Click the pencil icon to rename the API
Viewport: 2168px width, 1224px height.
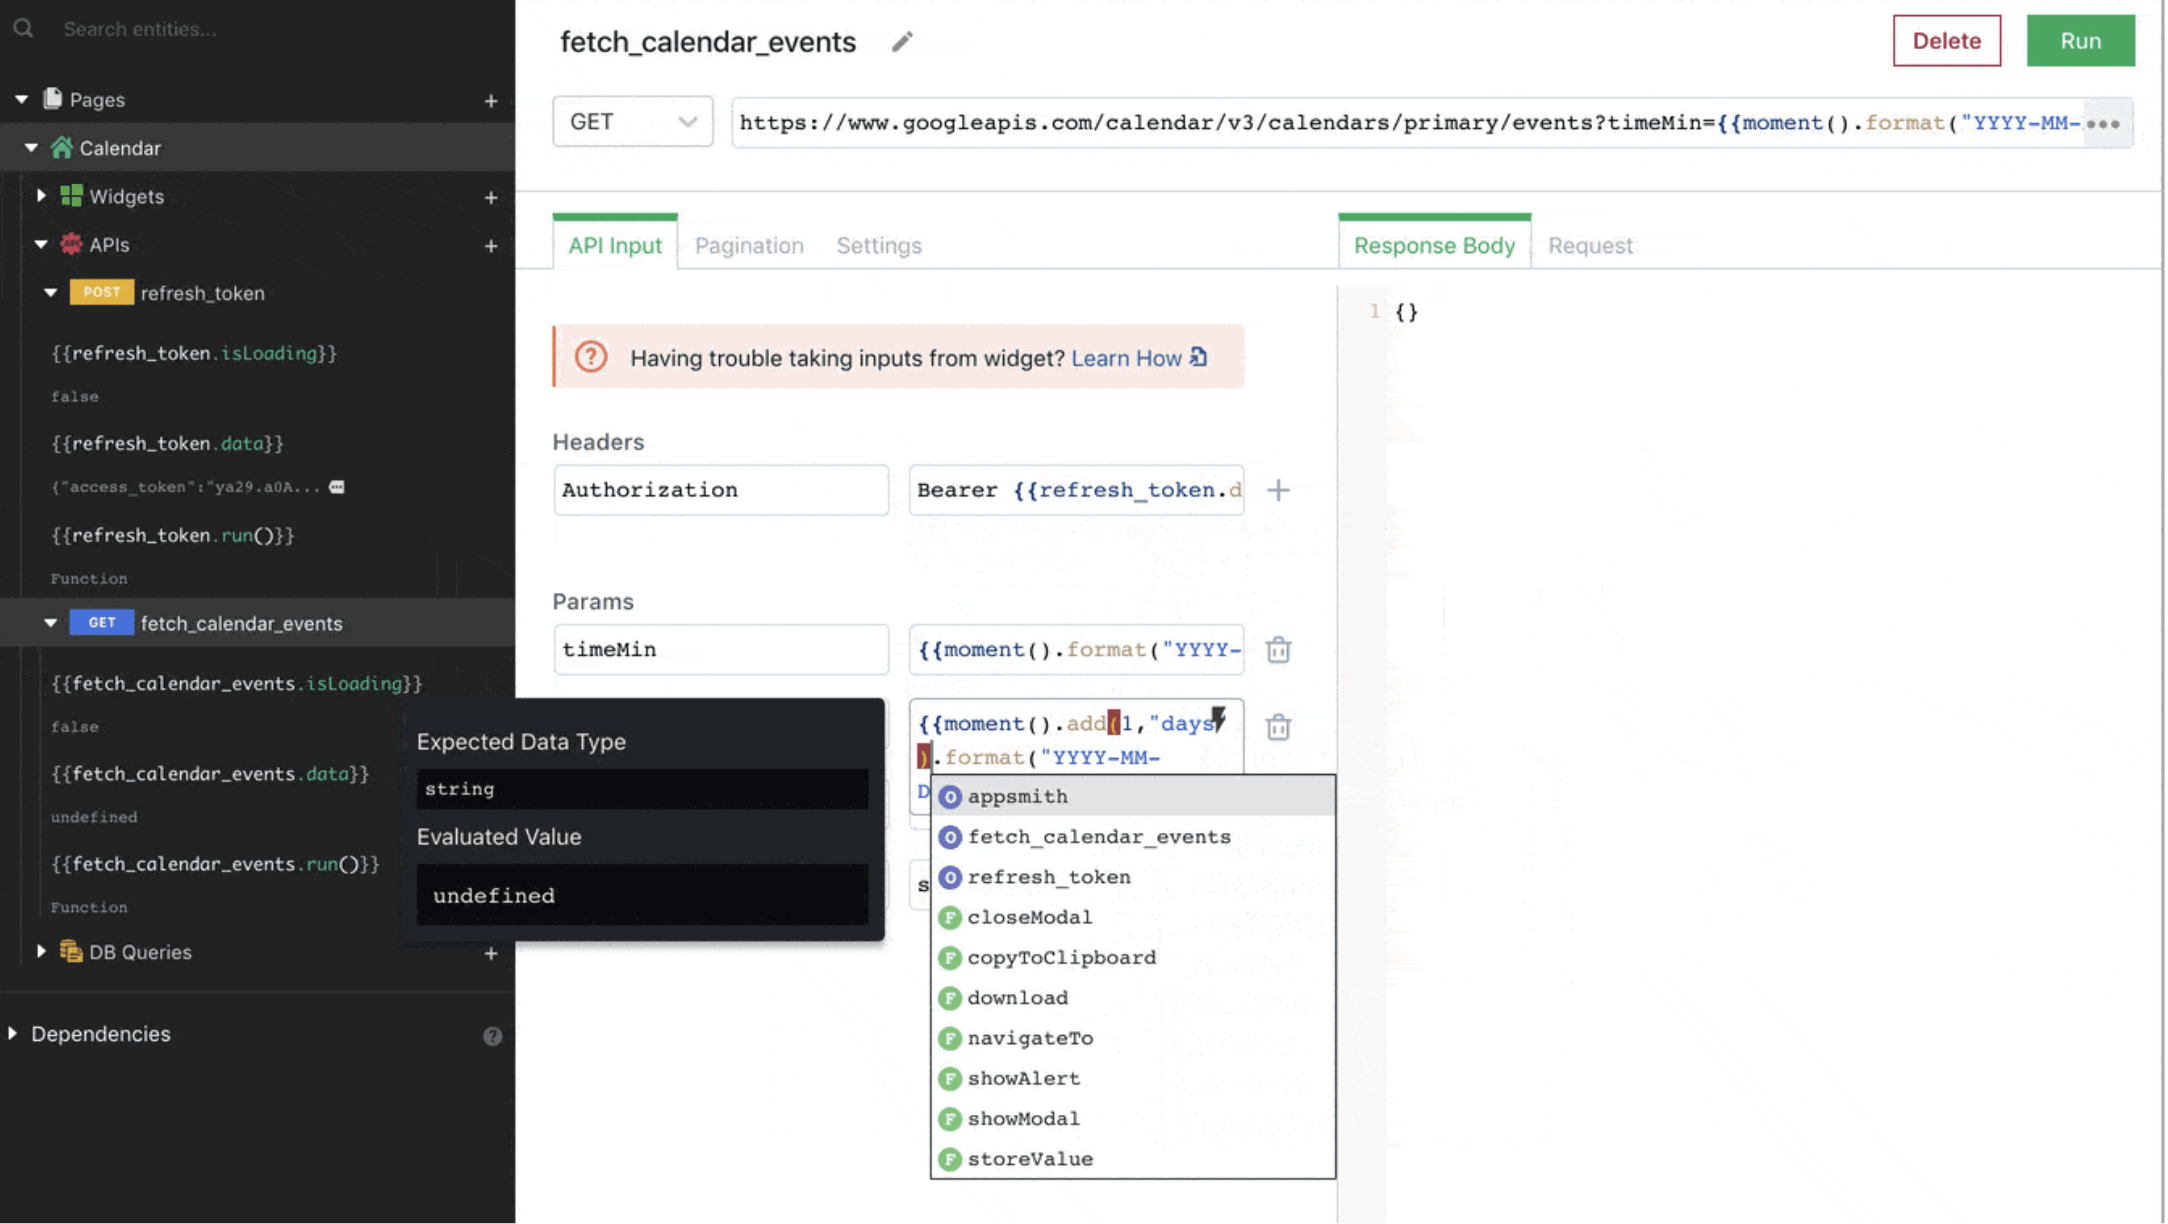click(x=902, y=41)
